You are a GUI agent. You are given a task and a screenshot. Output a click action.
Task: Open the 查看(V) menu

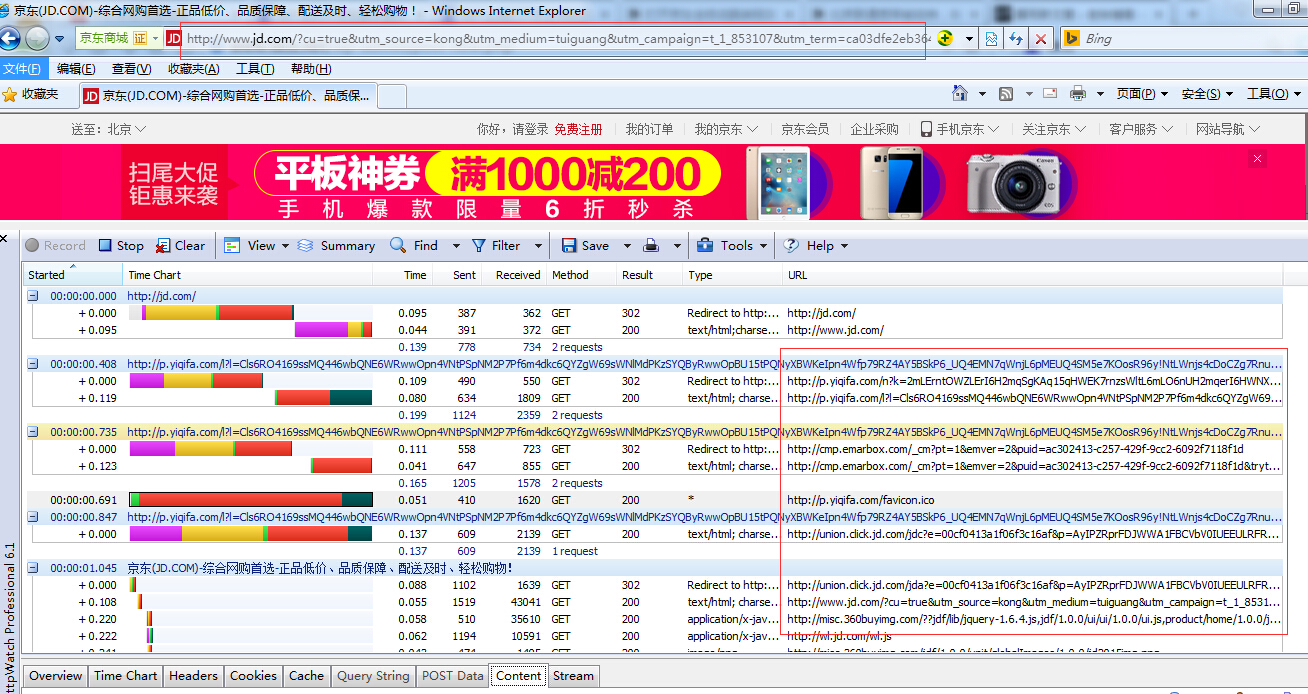(x=131, y=69)
